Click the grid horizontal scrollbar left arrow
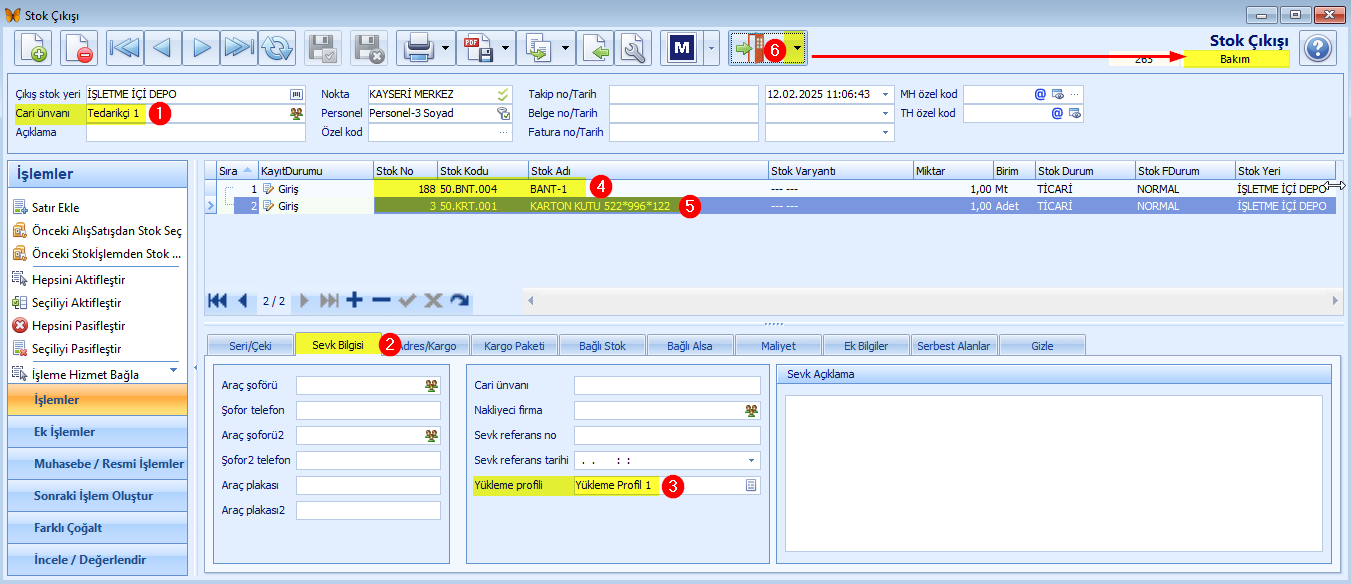Viewport: 1351px width, 584px height. click(531, 300)
